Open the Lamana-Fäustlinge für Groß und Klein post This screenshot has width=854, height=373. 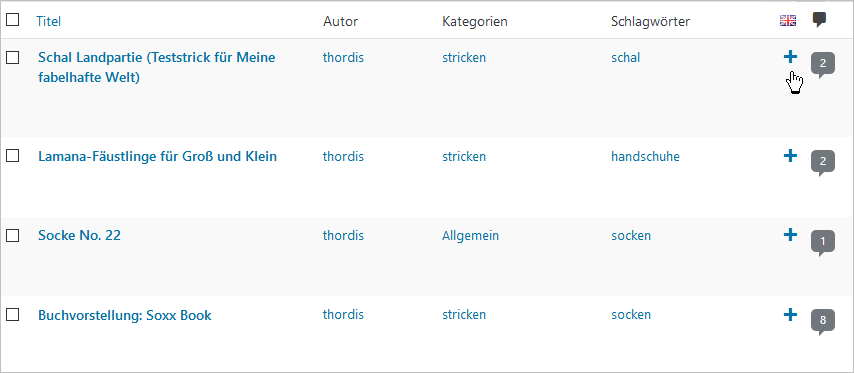coord(157,156)
